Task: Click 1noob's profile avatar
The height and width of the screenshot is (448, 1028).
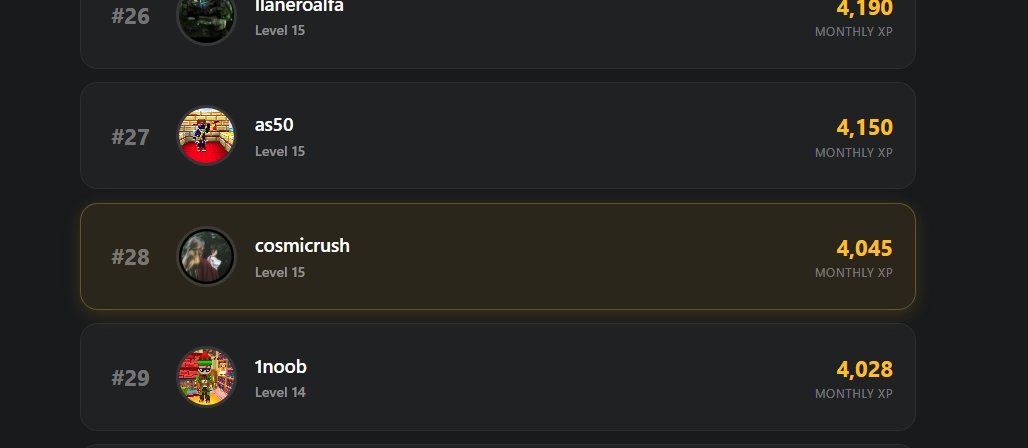Action: 206,377
